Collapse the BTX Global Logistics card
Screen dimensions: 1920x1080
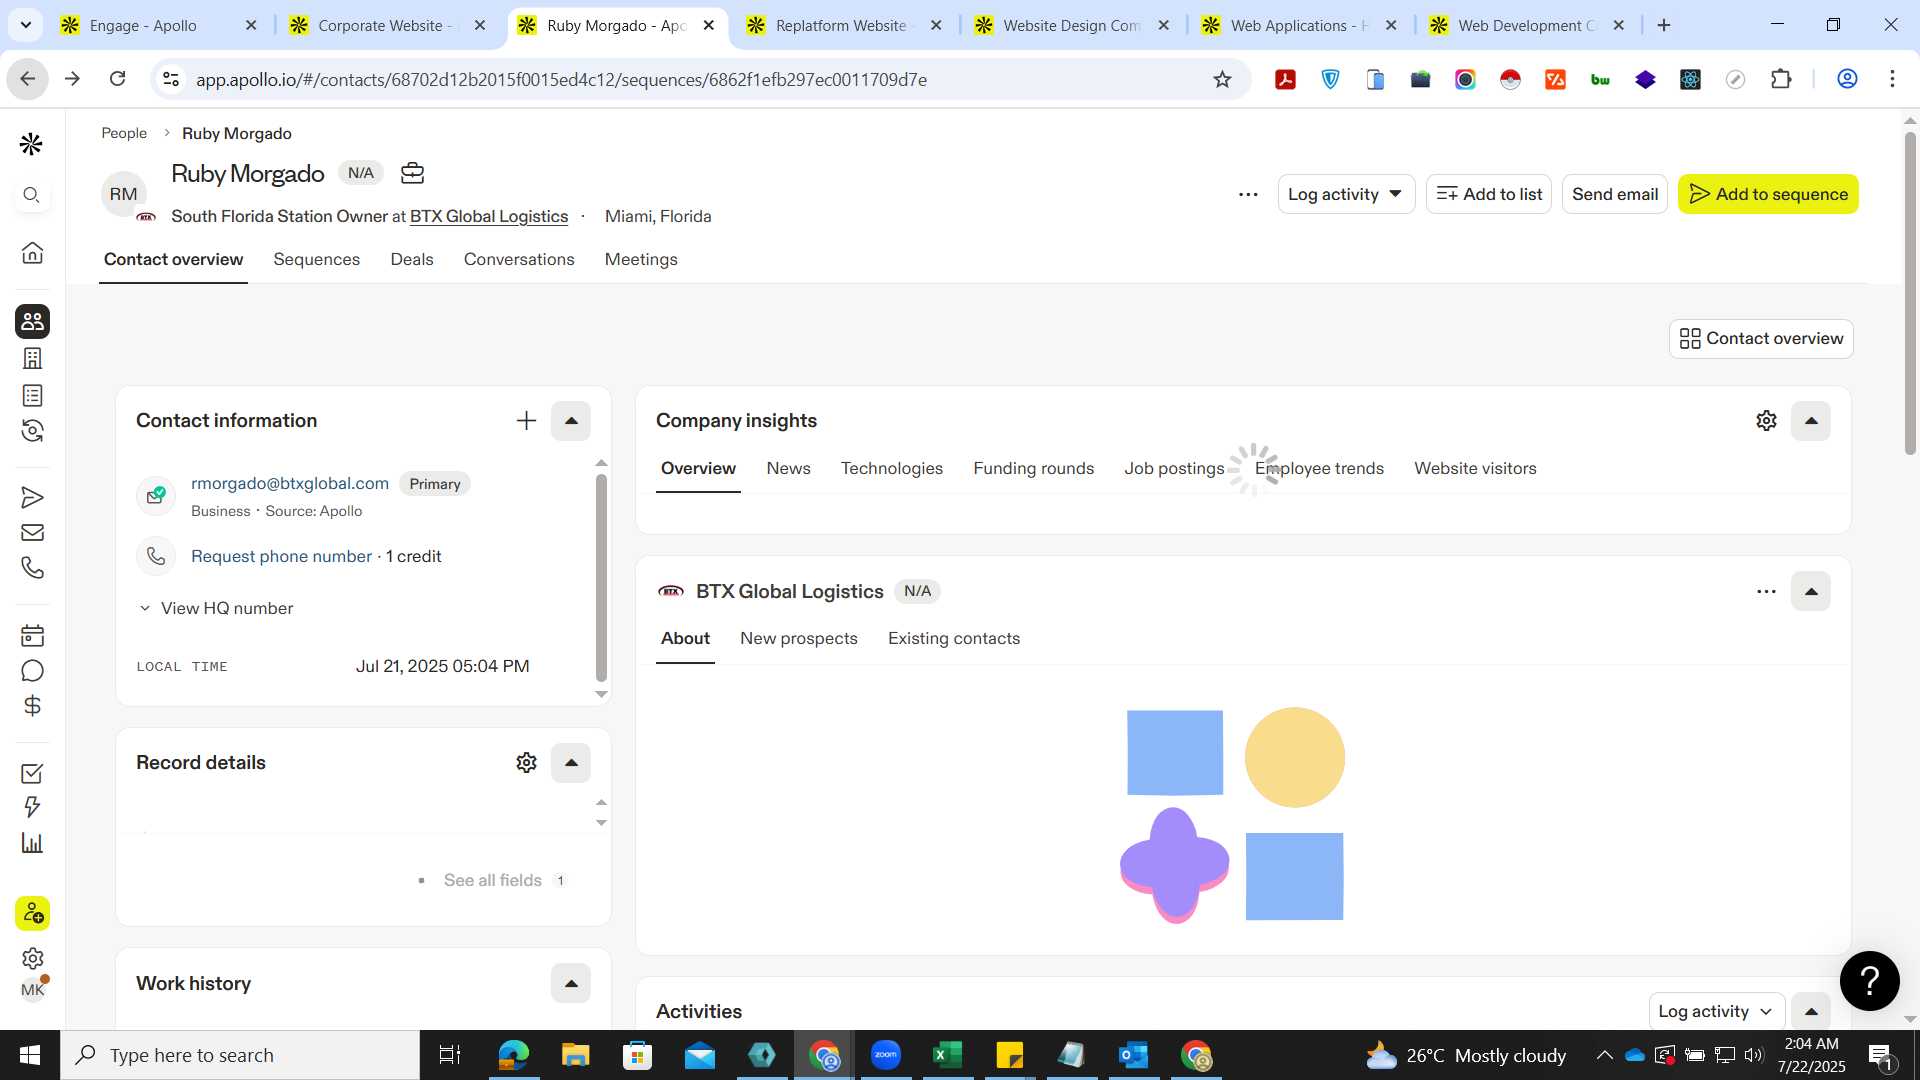pos(1811,592)
